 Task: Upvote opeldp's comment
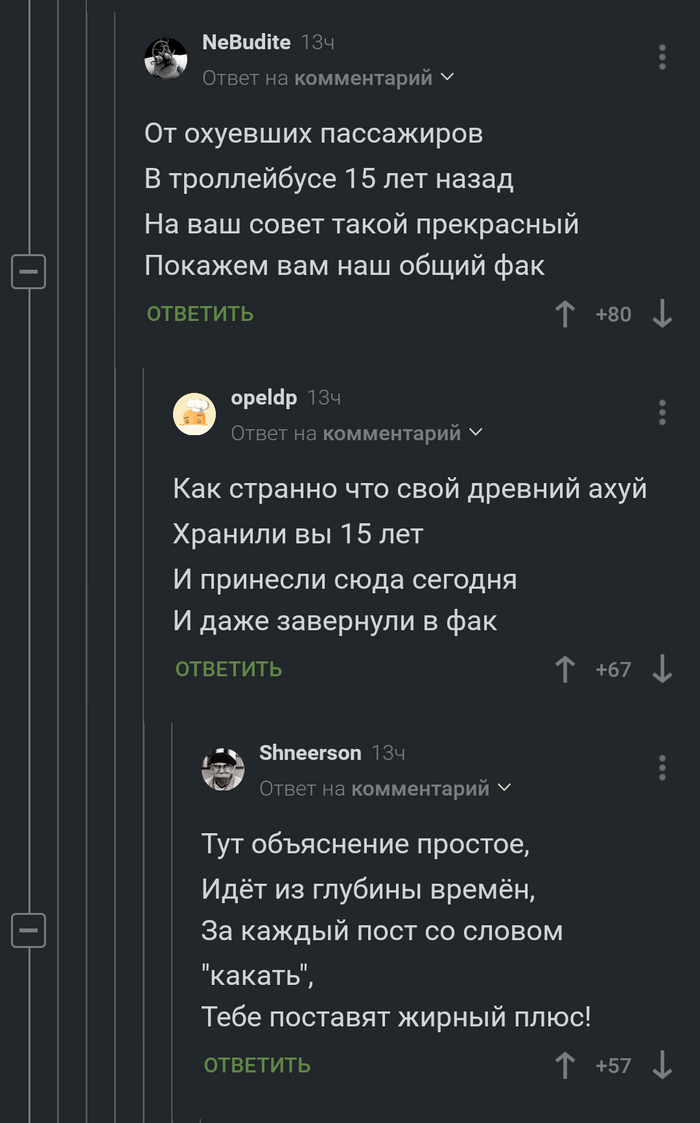(565, 670)
